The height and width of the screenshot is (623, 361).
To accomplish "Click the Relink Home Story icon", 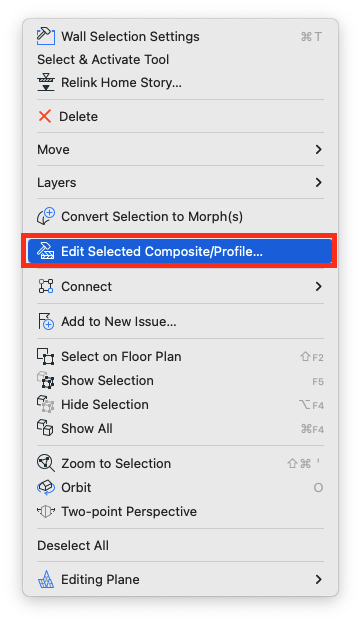I will click(46, 82).
